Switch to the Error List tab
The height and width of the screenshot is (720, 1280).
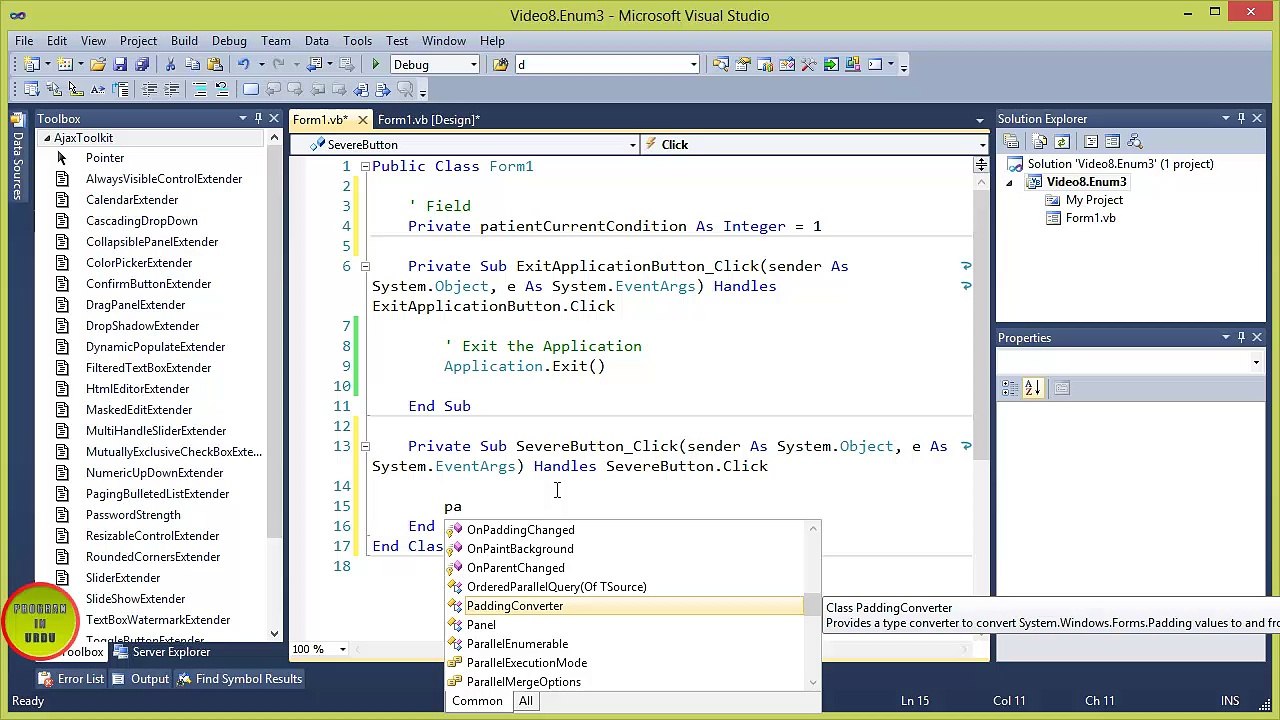(70, 679)
